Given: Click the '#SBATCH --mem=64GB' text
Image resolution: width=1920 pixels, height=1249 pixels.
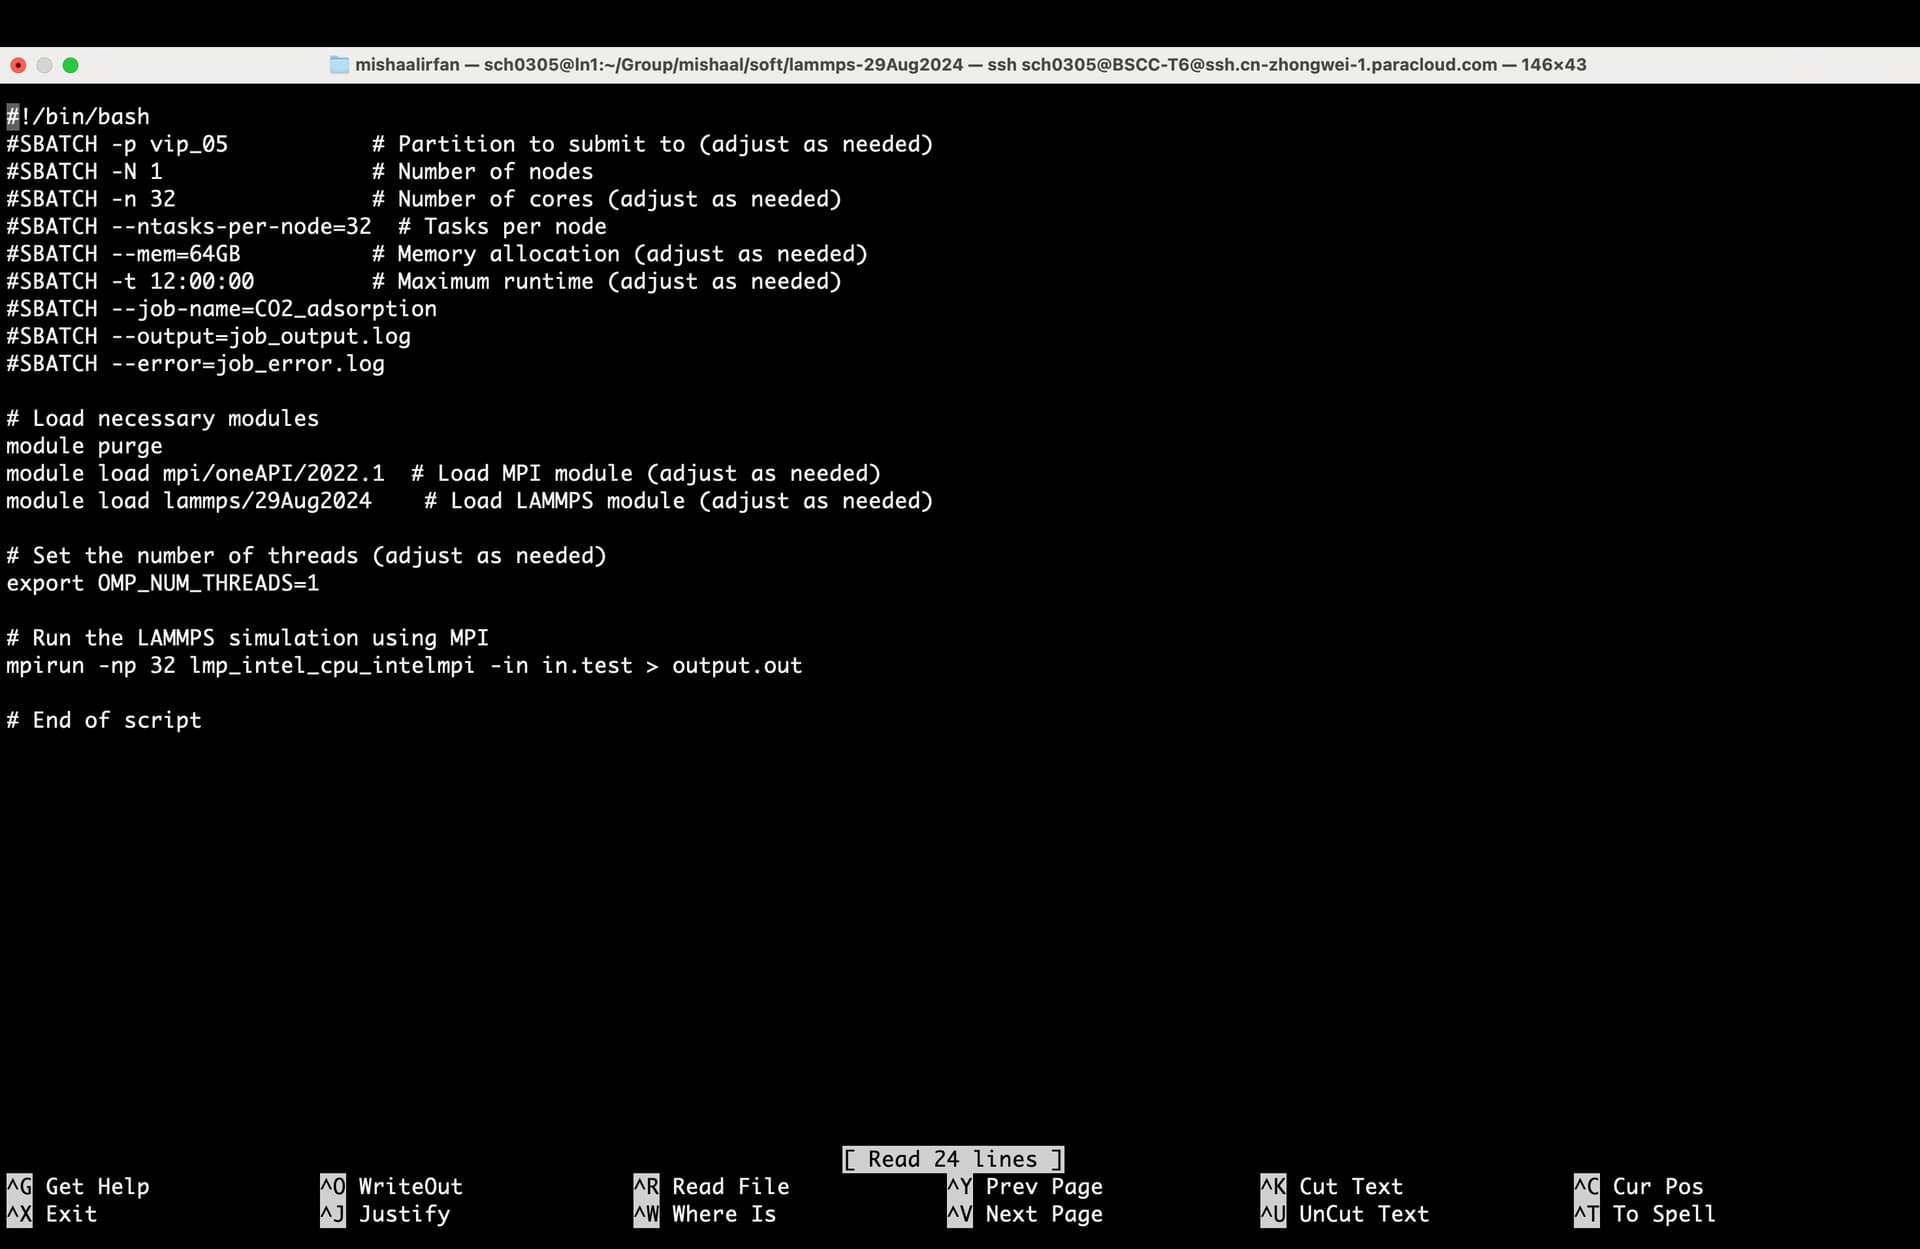Looking at the screenshot, I should pos(124,254).
